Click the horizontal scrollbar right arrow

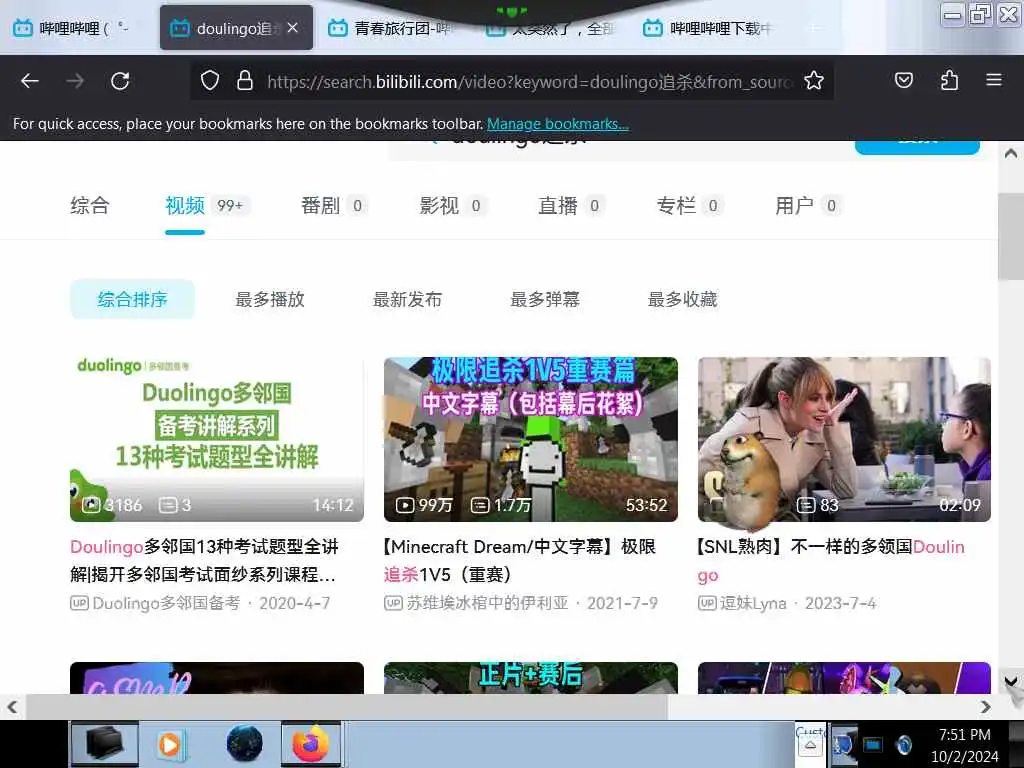tap(985, 707)
